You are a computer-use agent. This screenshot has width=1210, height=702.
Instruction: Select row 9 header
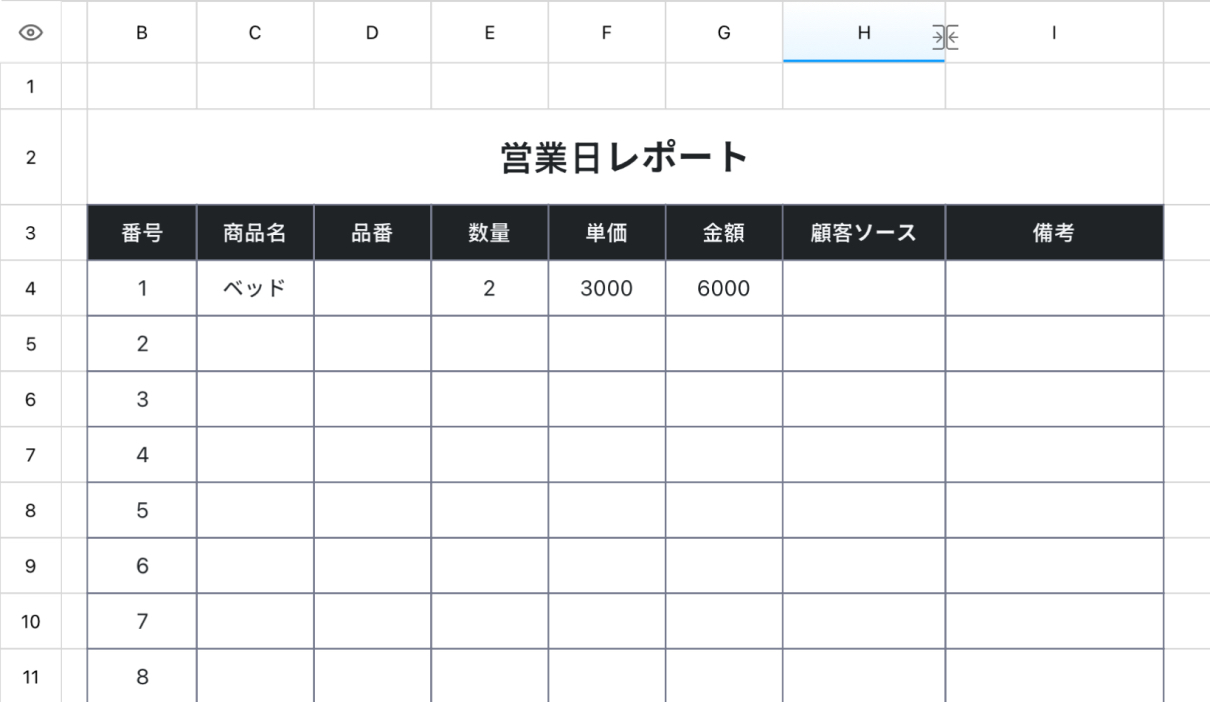(30, 566)
